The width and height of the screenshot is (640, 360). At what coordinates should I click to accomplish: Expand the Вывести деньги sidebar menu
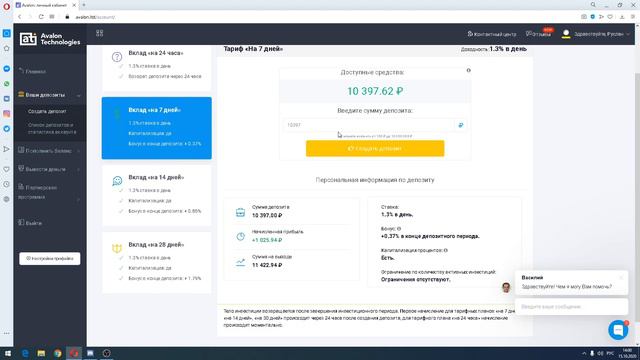50,169
